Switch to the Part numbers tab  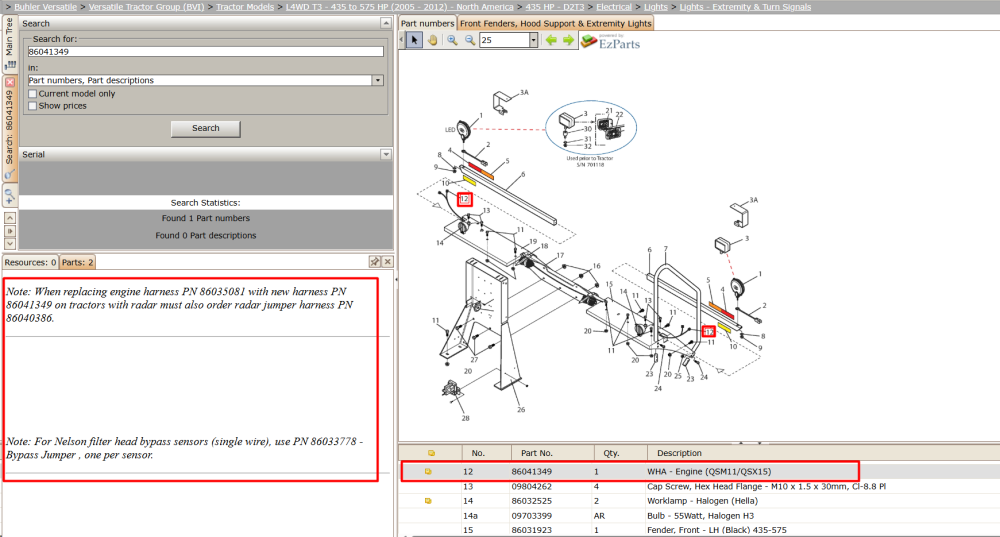pos(427,23)
